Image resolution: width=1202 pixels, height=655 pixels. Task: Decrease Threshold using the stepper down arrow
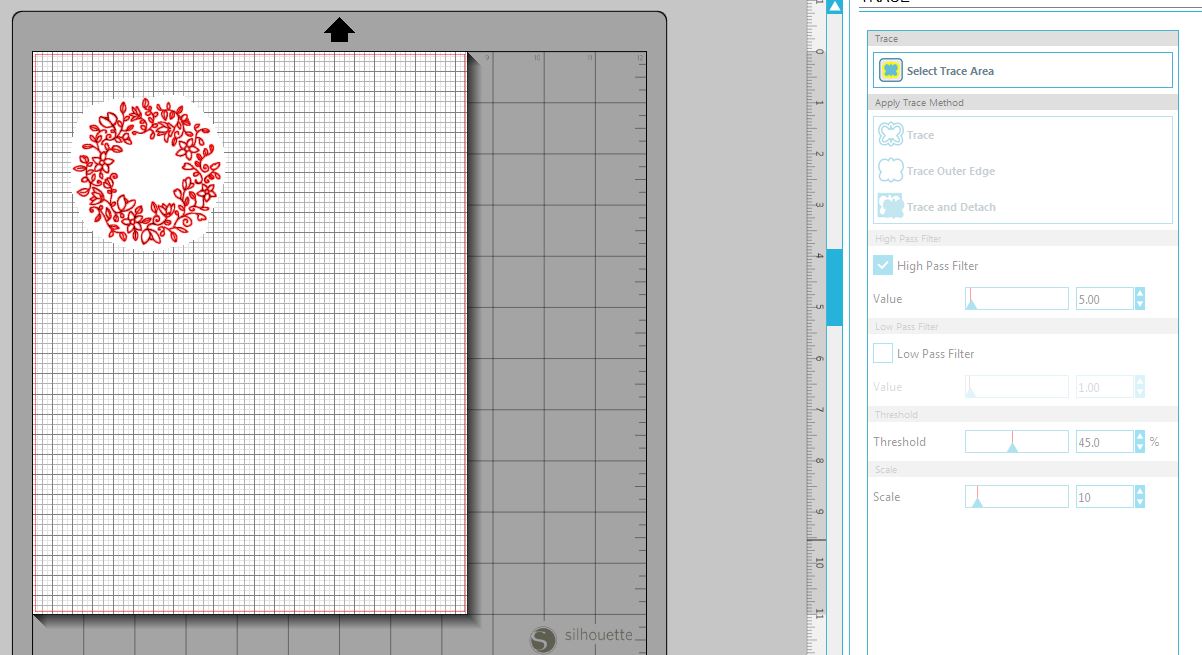point(1140,447)
